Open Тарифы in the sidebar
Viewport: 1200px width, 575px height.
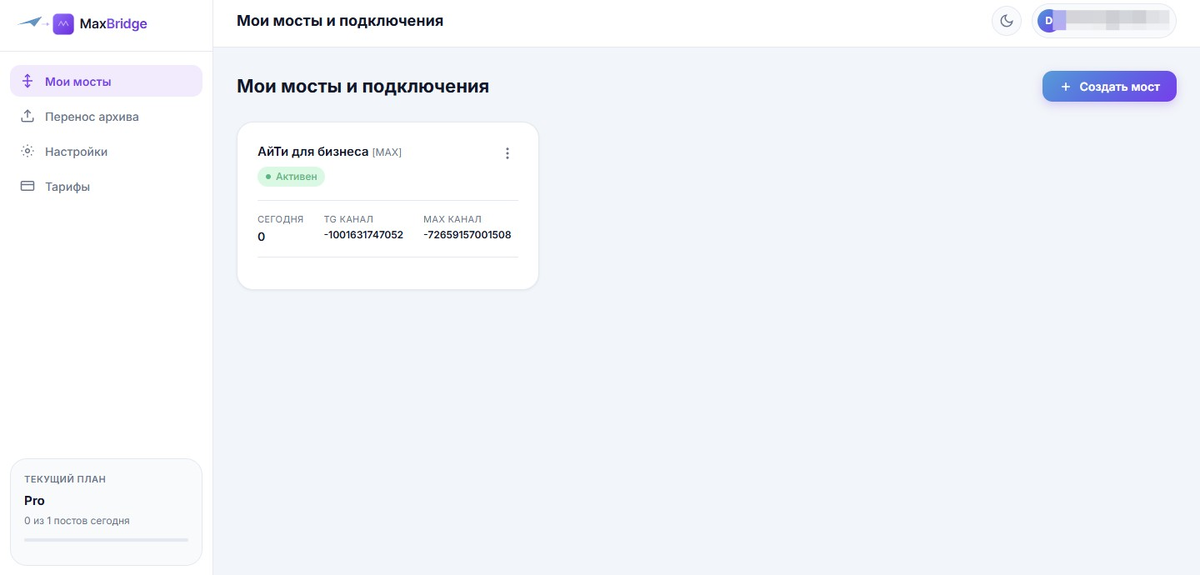(106, 186)
